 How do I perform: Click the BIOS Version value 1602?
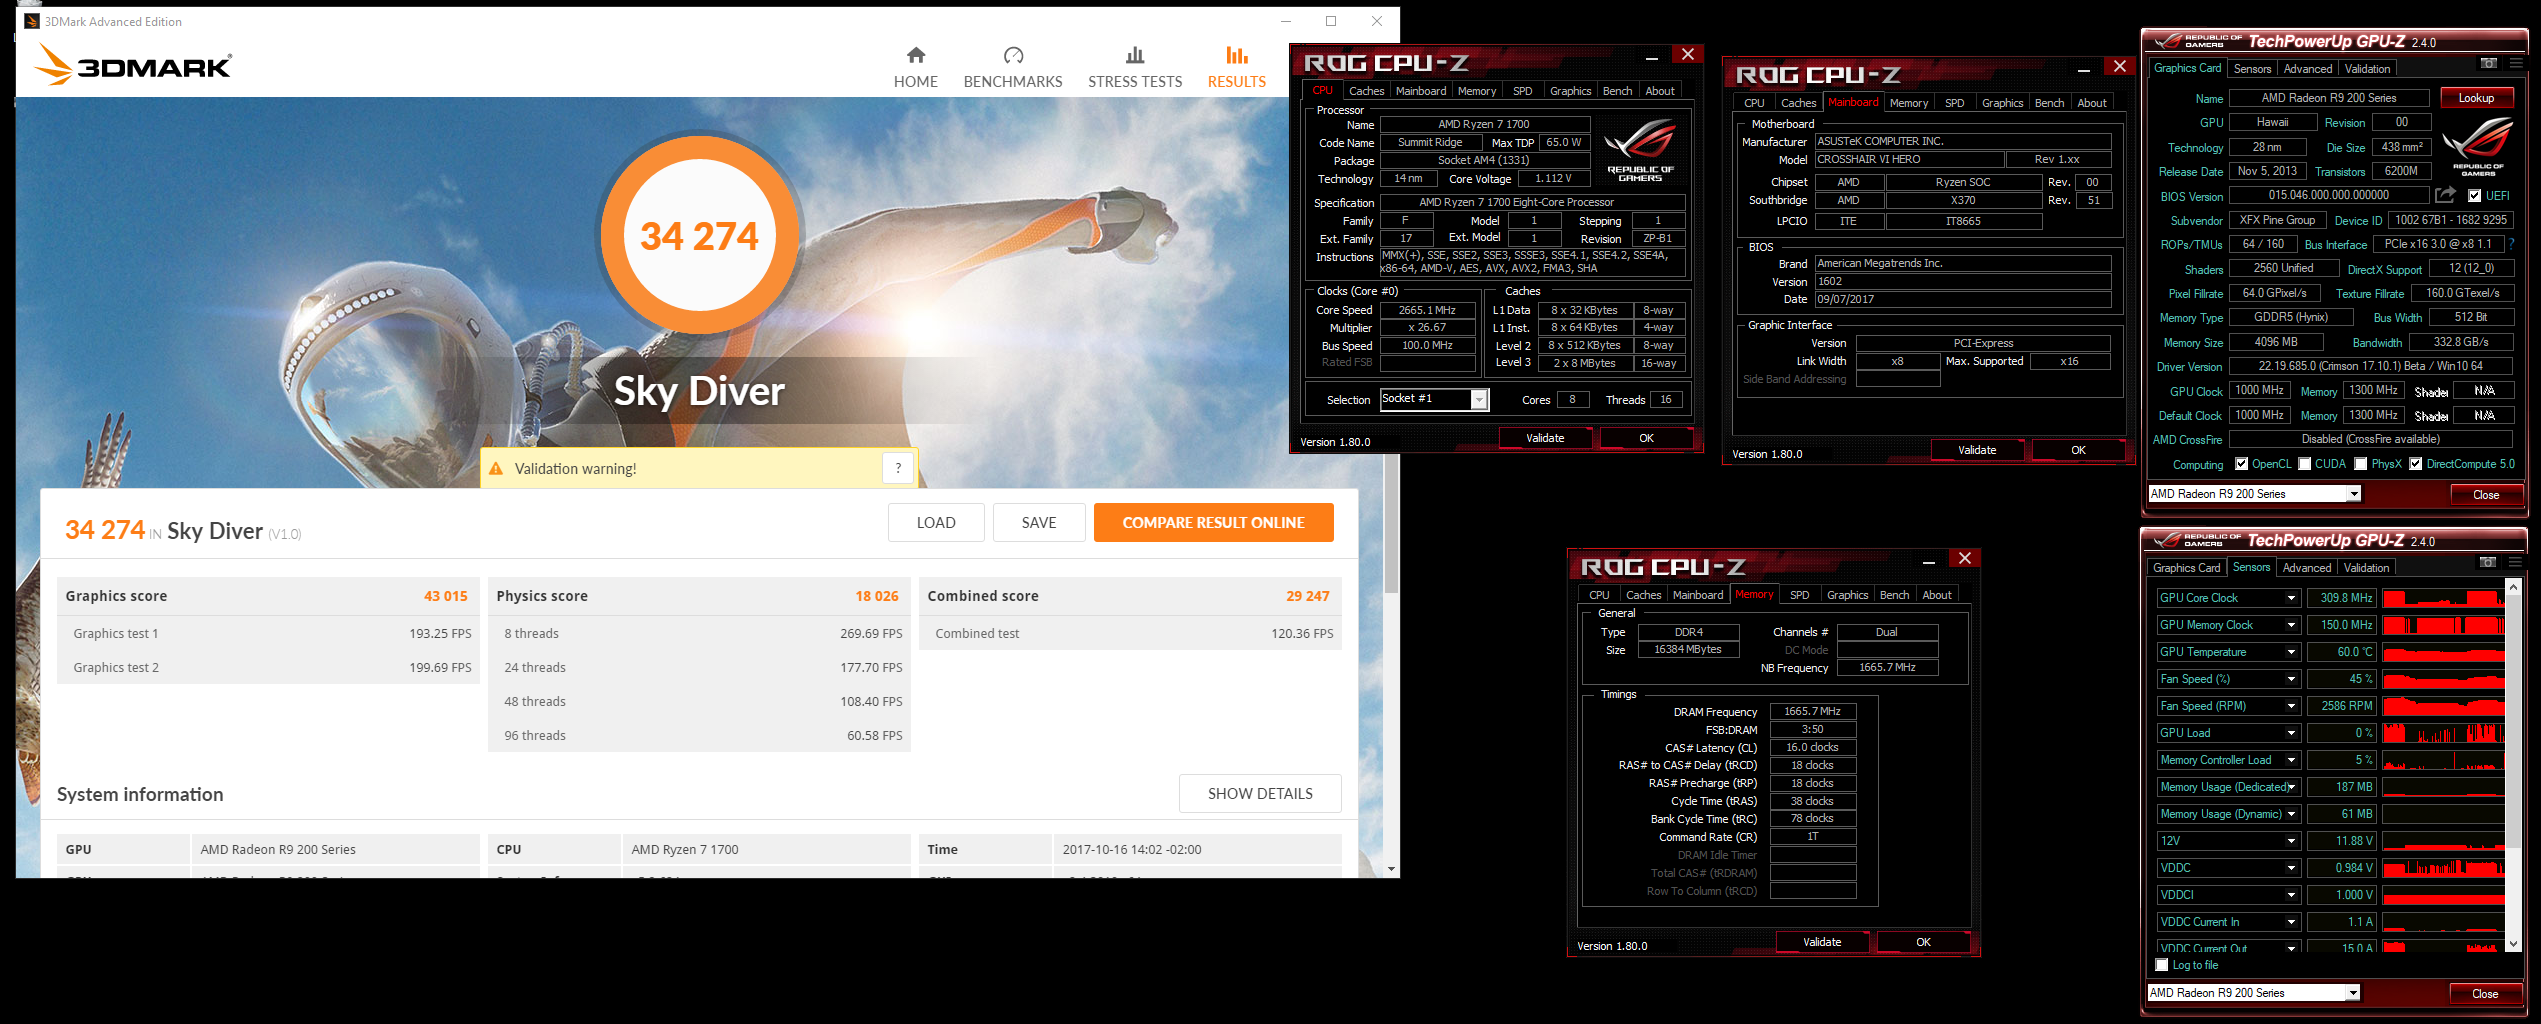[1962, 282]
